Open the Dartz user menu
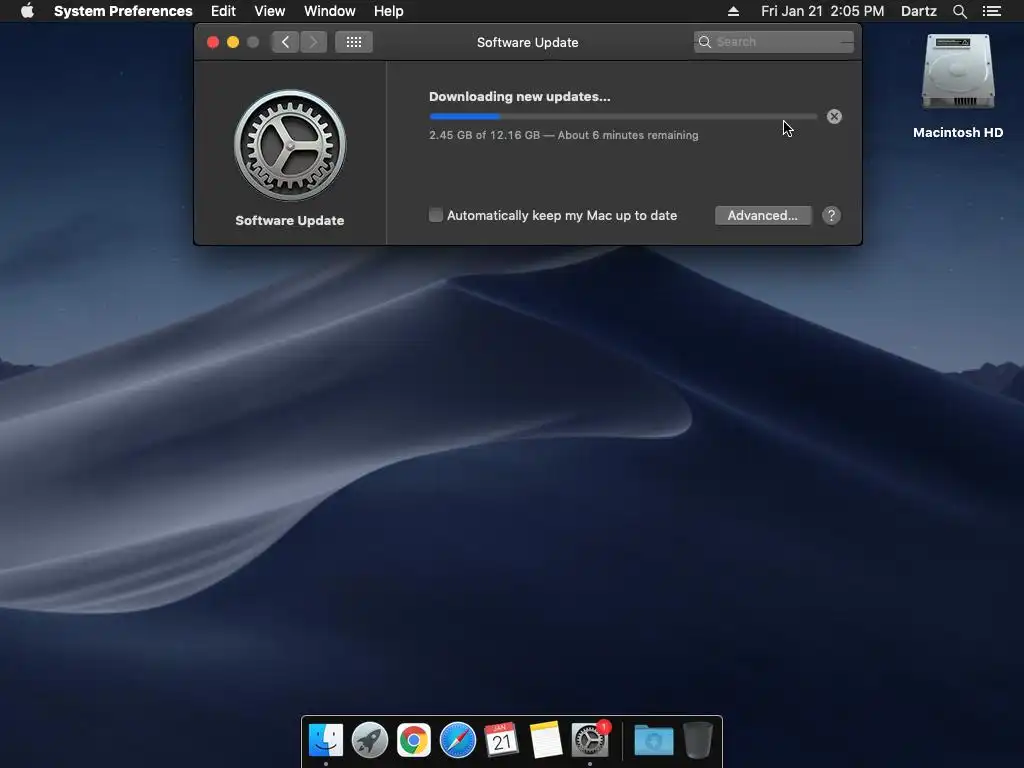Viewport: 1024px width, 768px height. click(x=919, y=11)
